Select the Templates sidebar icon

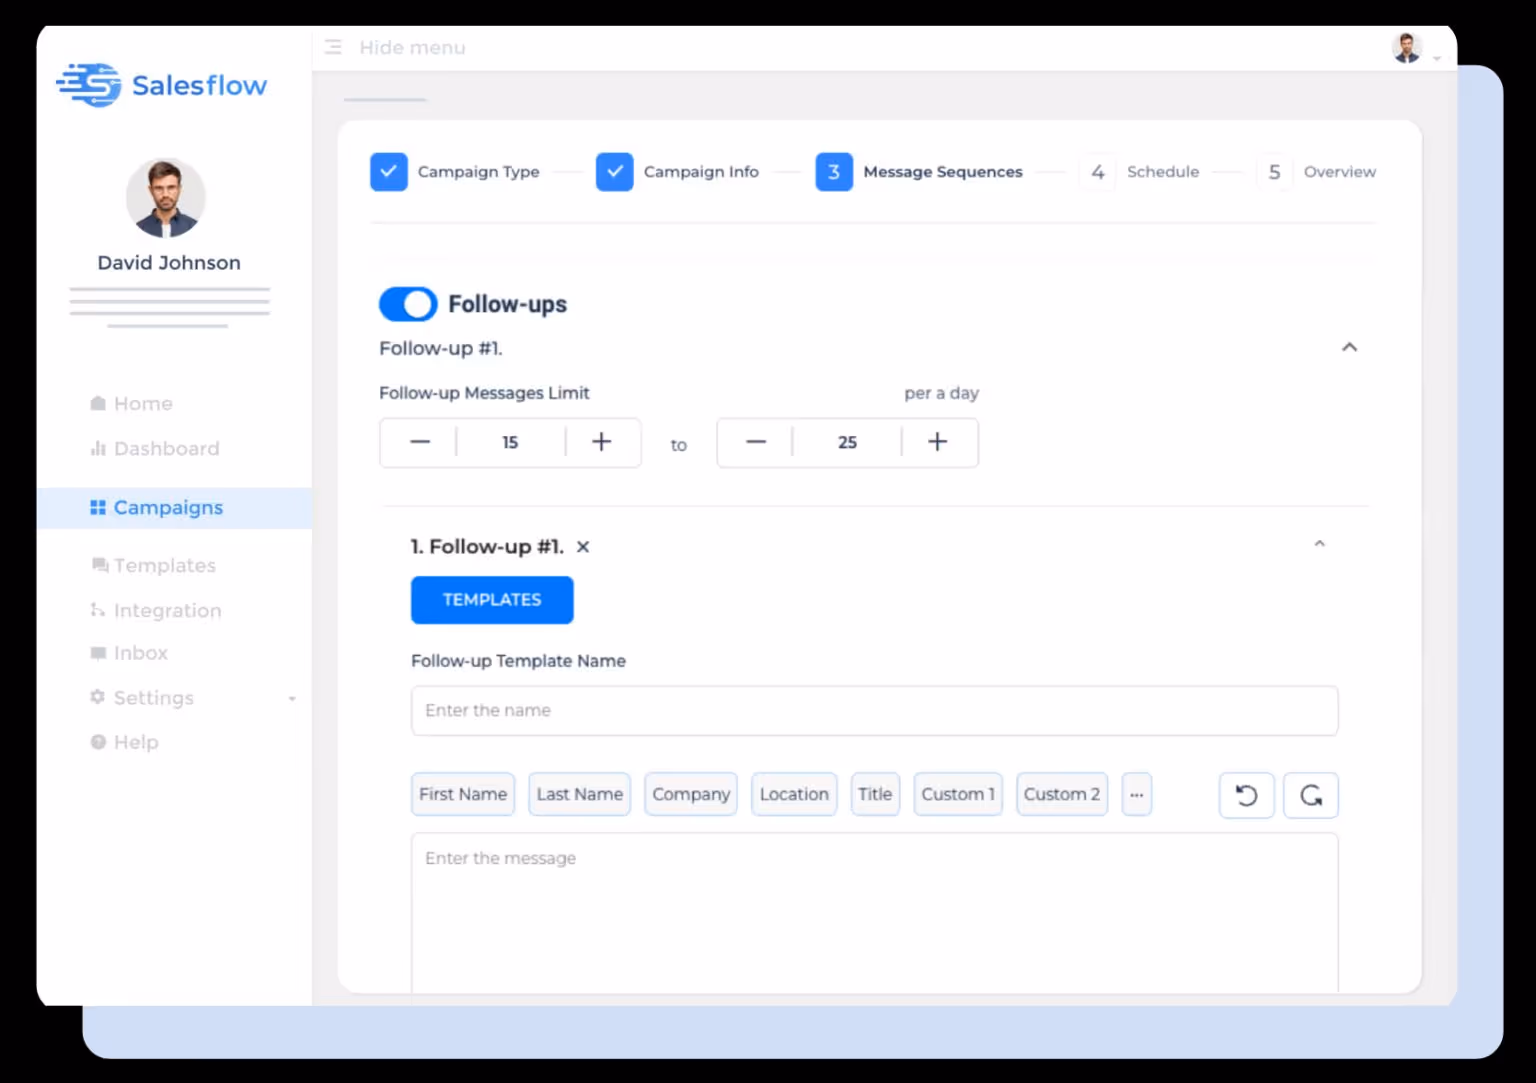click(x=99, y=565)
